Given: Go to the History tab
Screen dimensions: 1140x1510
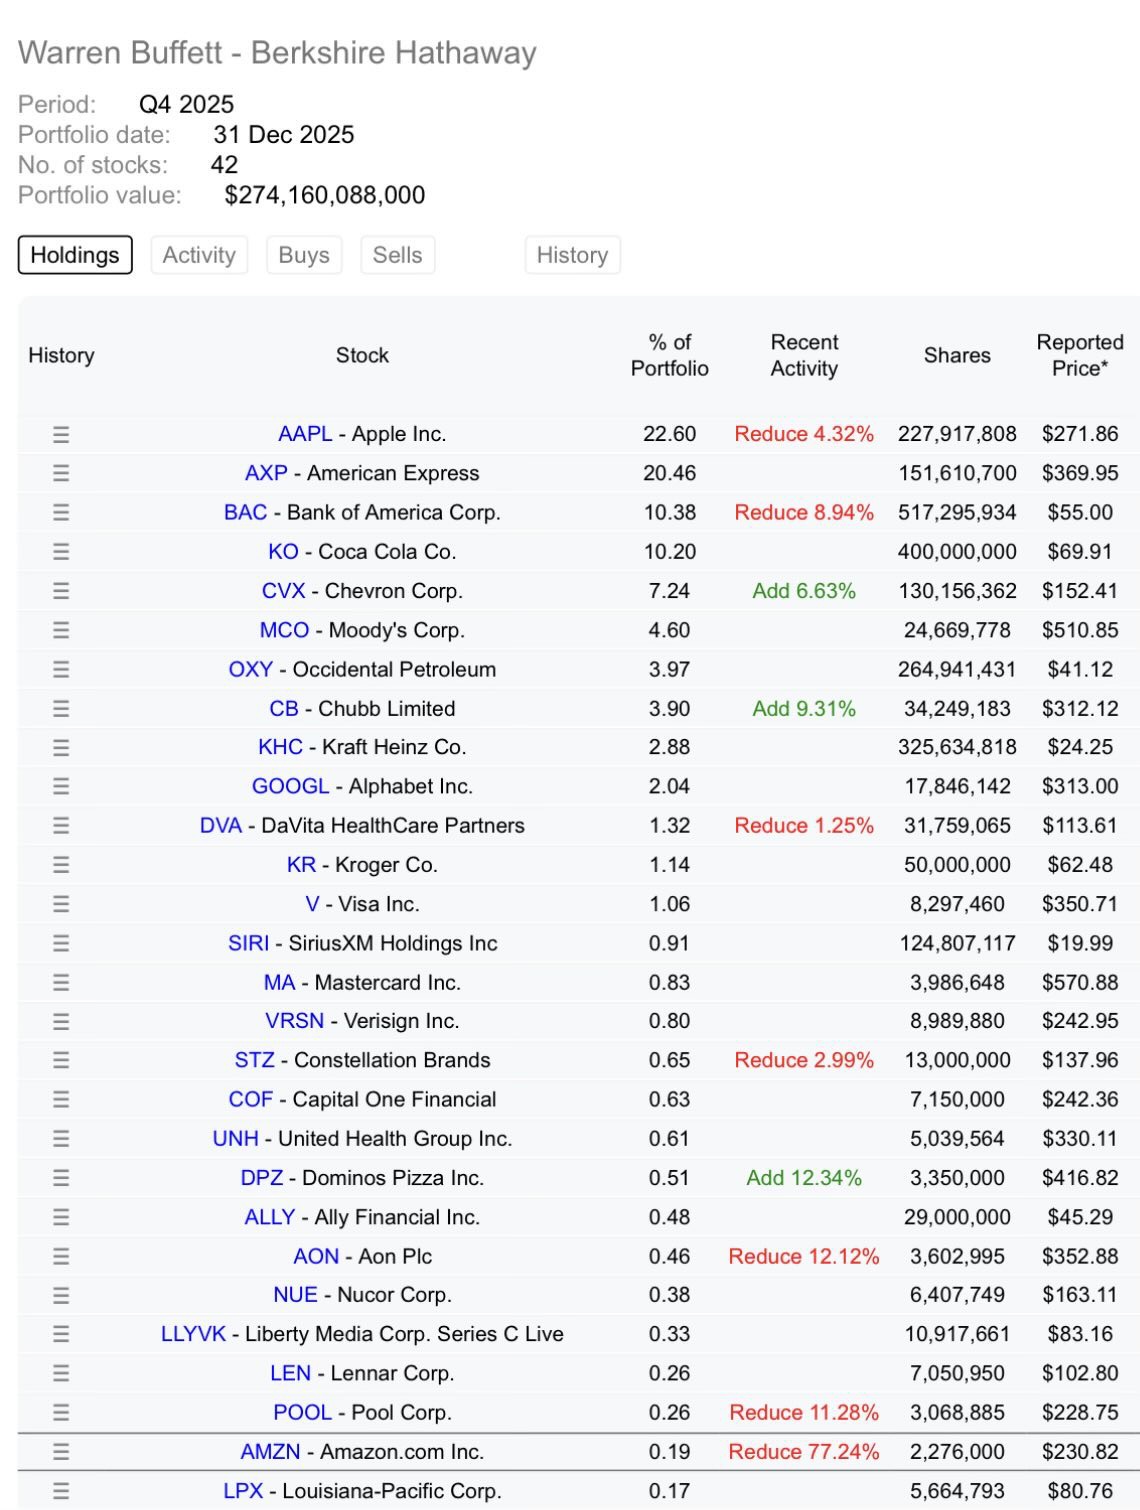Looking at the screenshot, I should coord(572,255).
